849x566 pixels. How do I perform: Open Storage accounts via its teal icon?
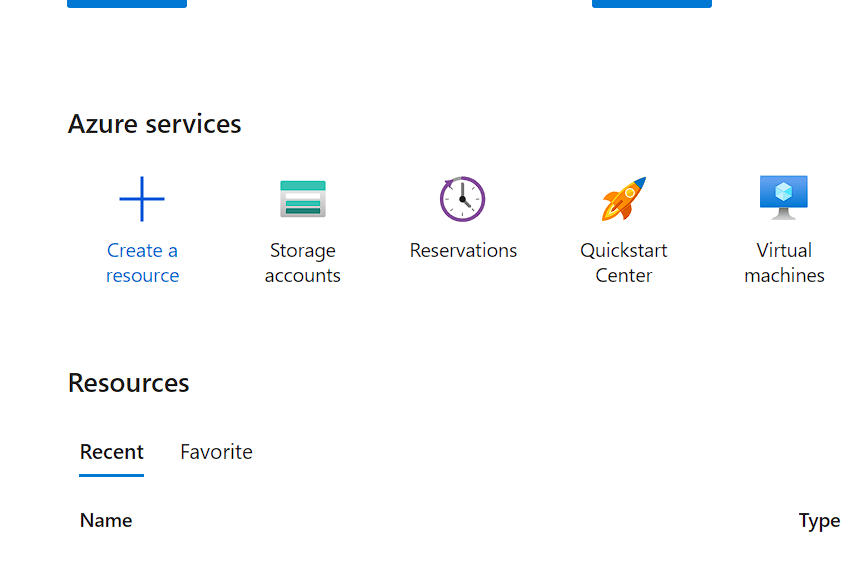click(x=303, y=199)
